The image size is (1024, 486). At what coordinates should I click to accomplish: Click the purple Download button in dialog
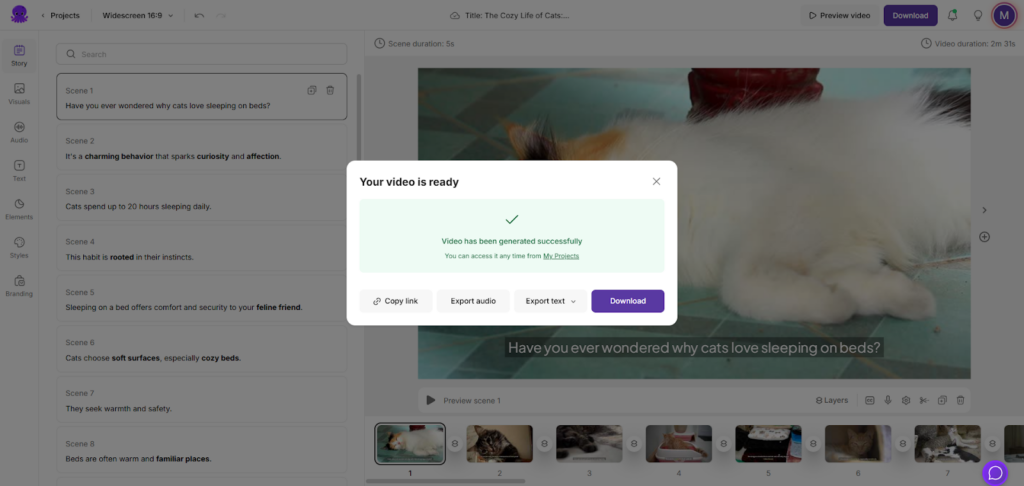click(x=627, y=301)
